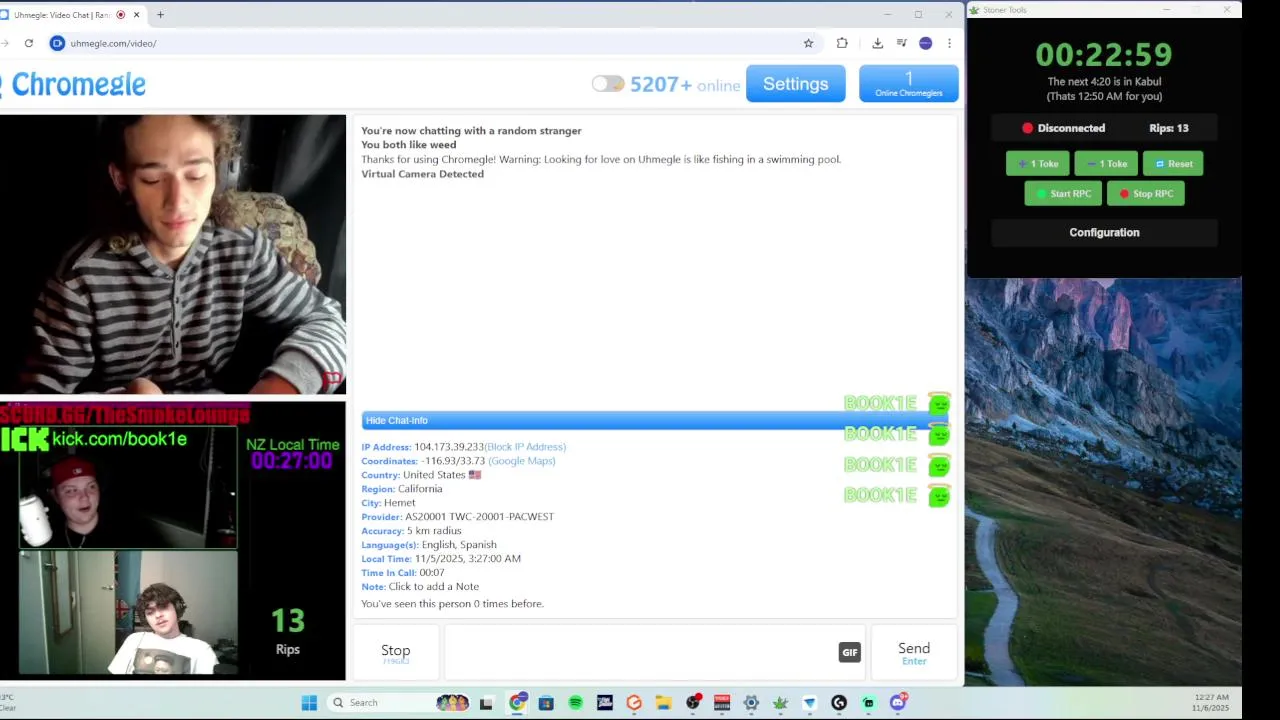
Task: Open Spotify from the taskbar
Action: (x=575, y=703)
